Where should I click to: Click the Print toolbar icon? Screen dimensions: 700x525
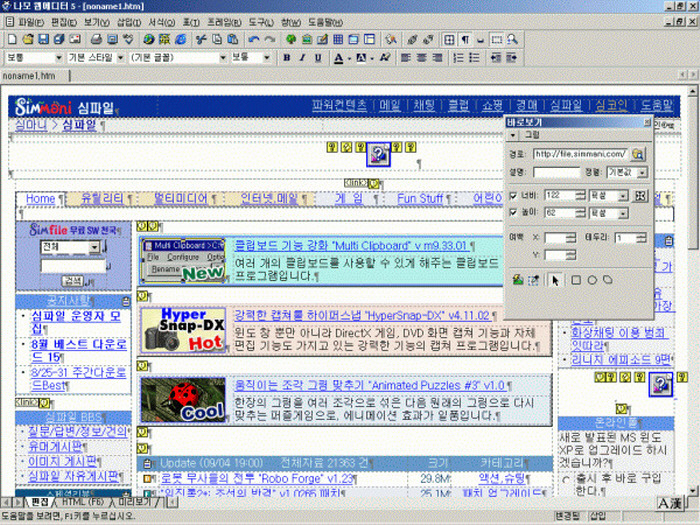(96, 39)
